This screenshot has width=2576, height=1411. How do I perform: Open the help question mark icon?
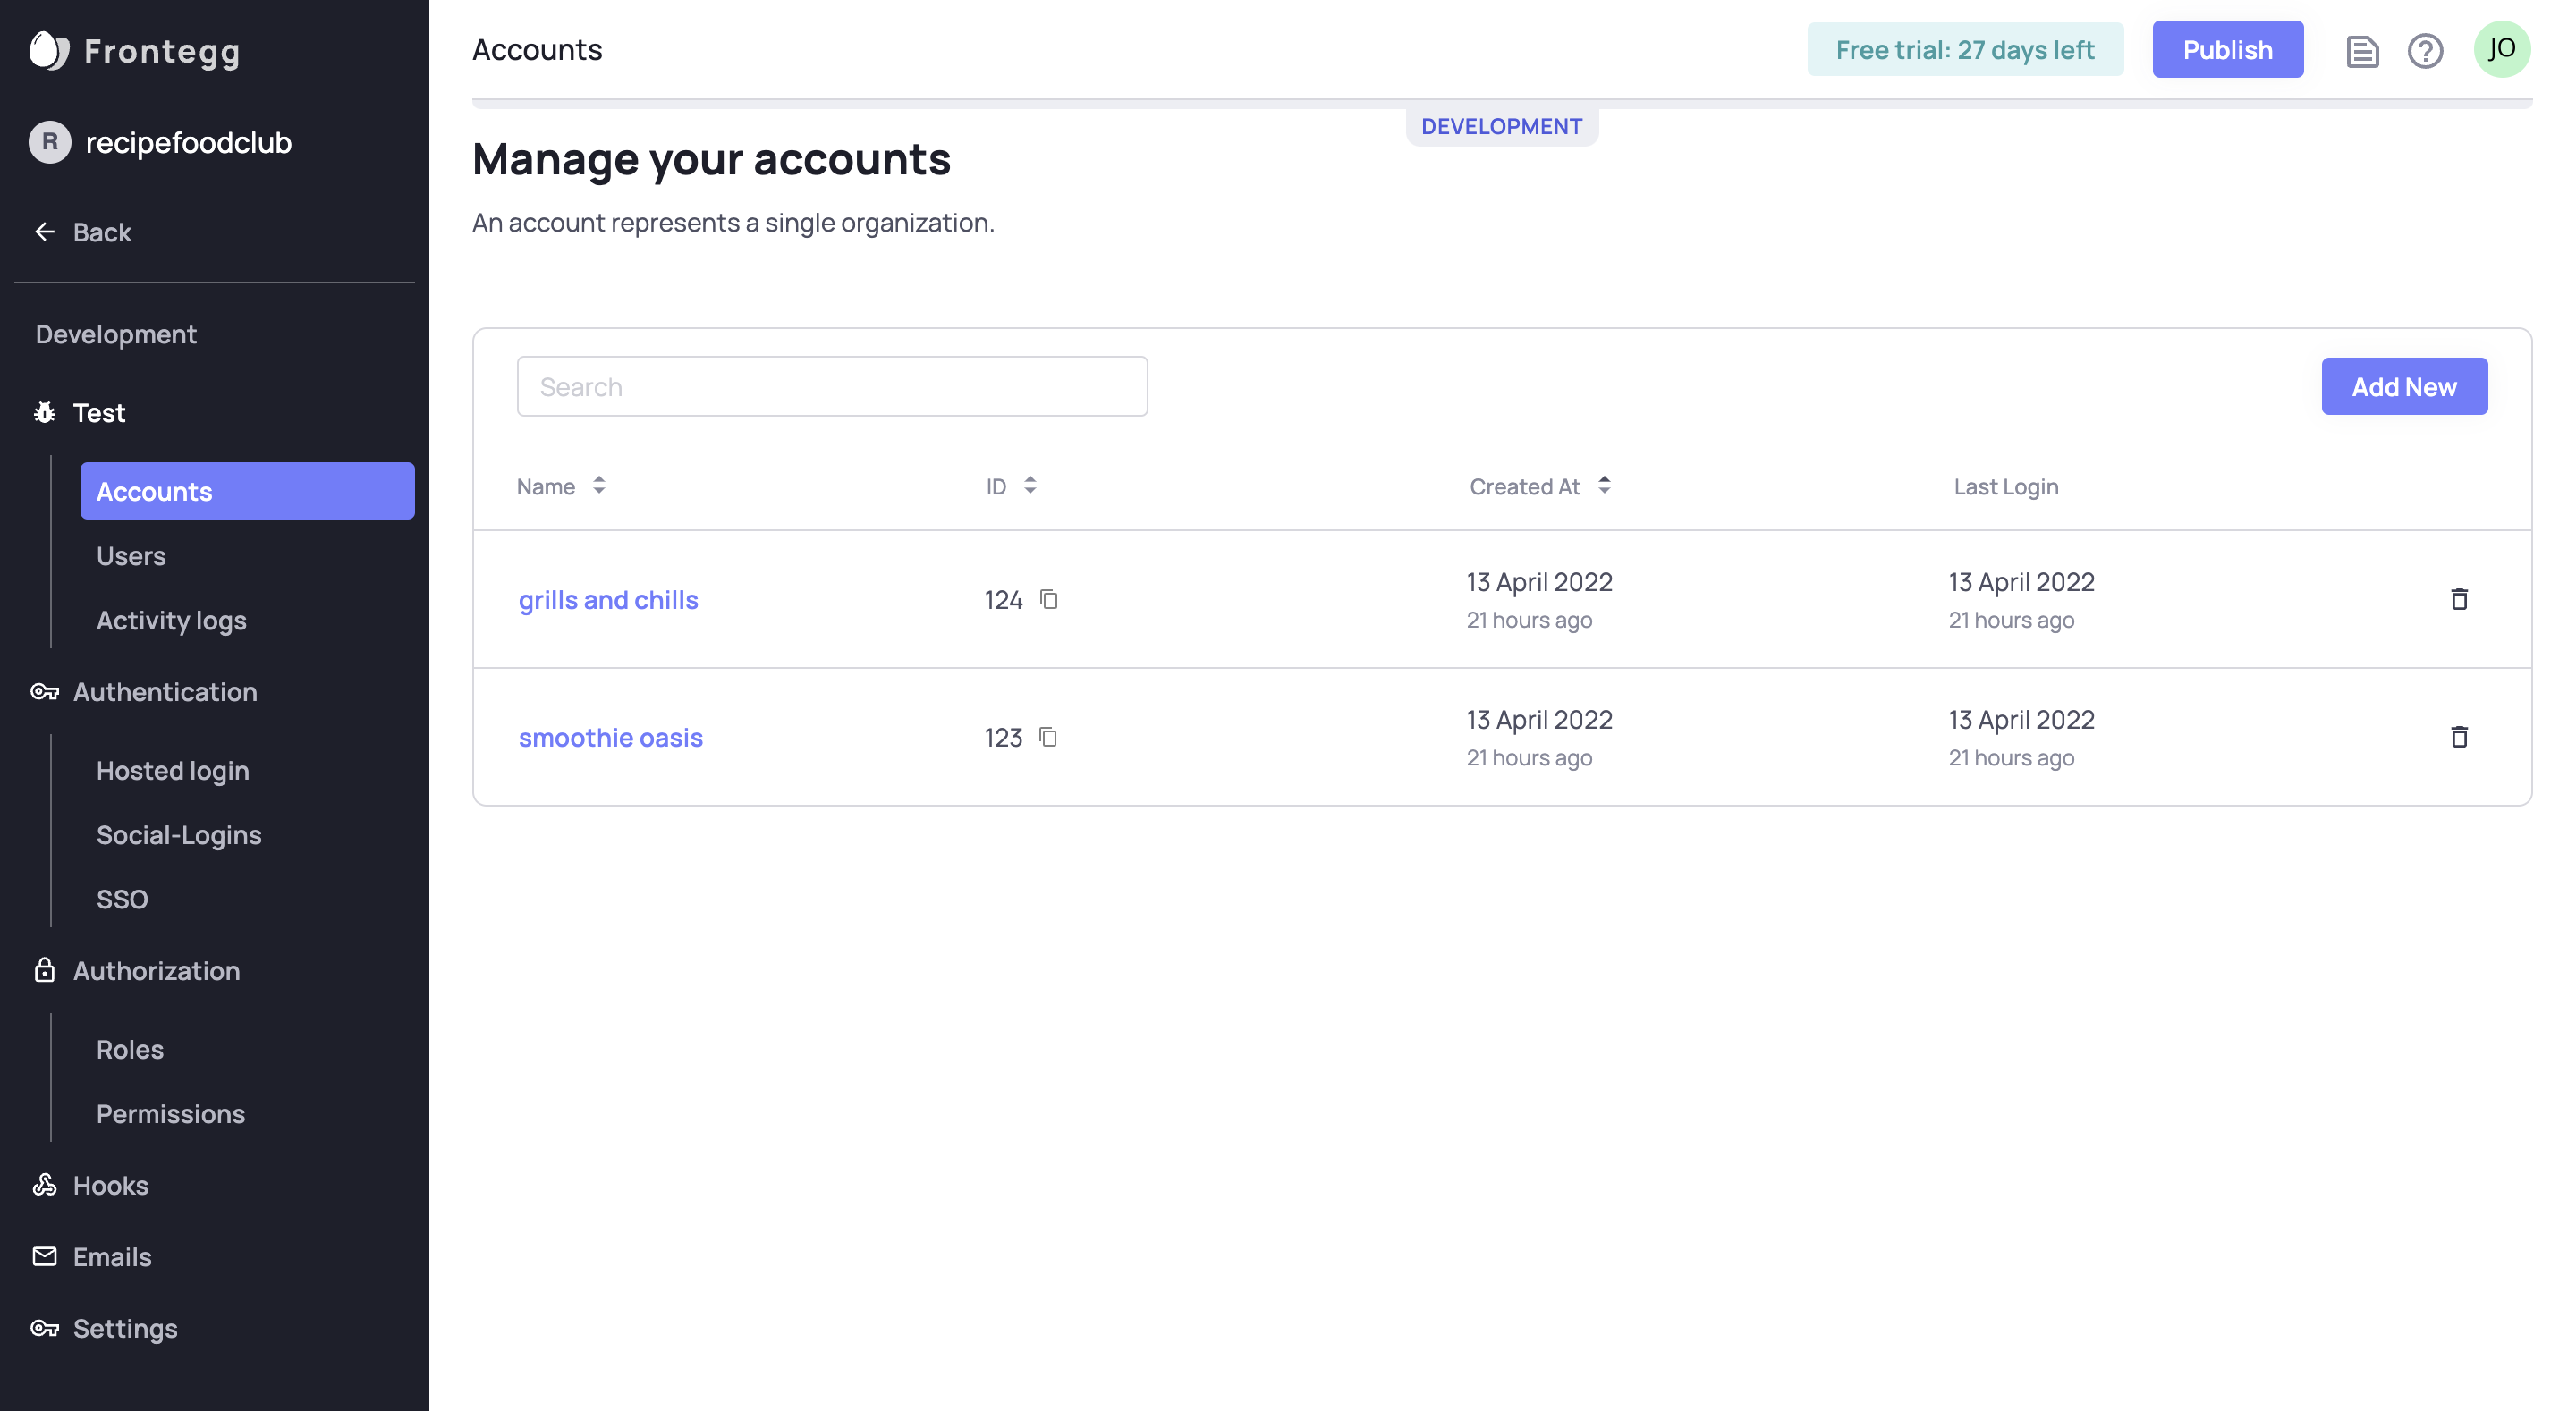coord(2425,50)
